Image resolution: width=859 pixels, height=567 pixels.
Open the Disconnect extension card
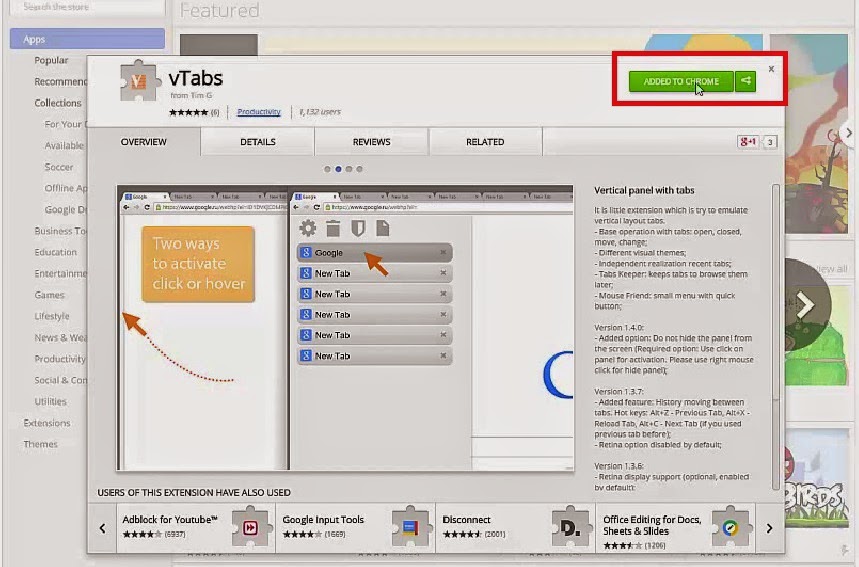(x=516, y=528)
